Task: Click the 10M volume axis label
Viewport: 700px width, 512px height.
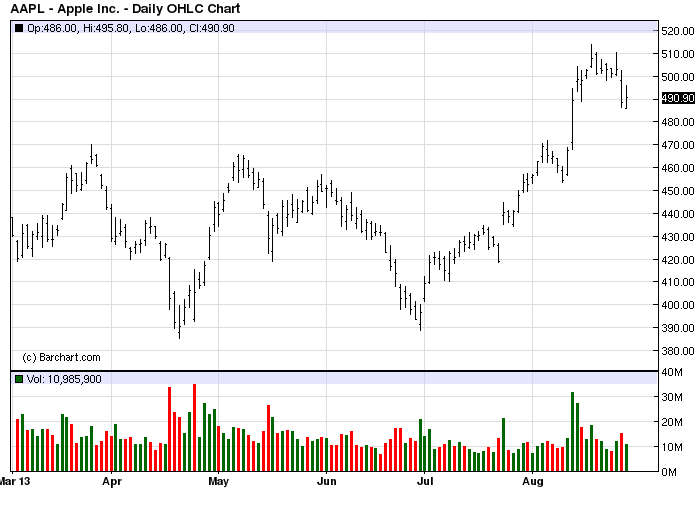Action: (672, 447)
